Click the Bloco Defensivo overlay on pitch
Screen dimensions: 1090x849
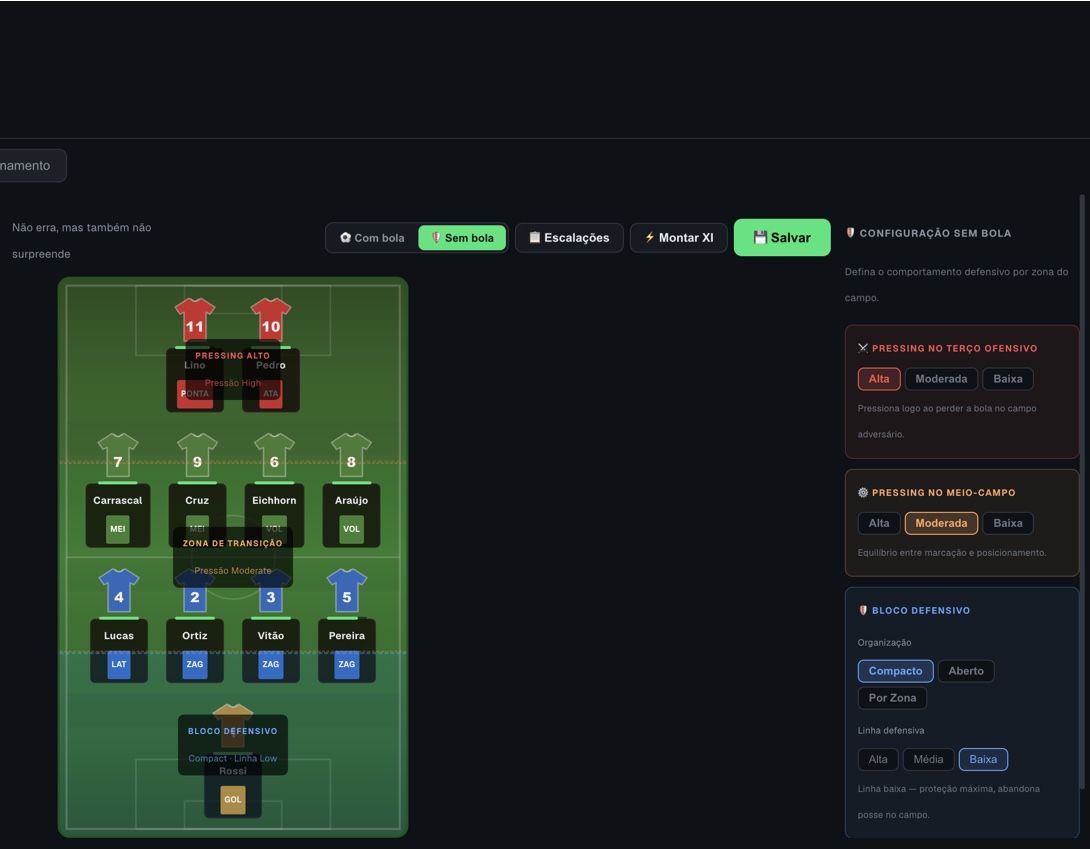coord(233,745)
